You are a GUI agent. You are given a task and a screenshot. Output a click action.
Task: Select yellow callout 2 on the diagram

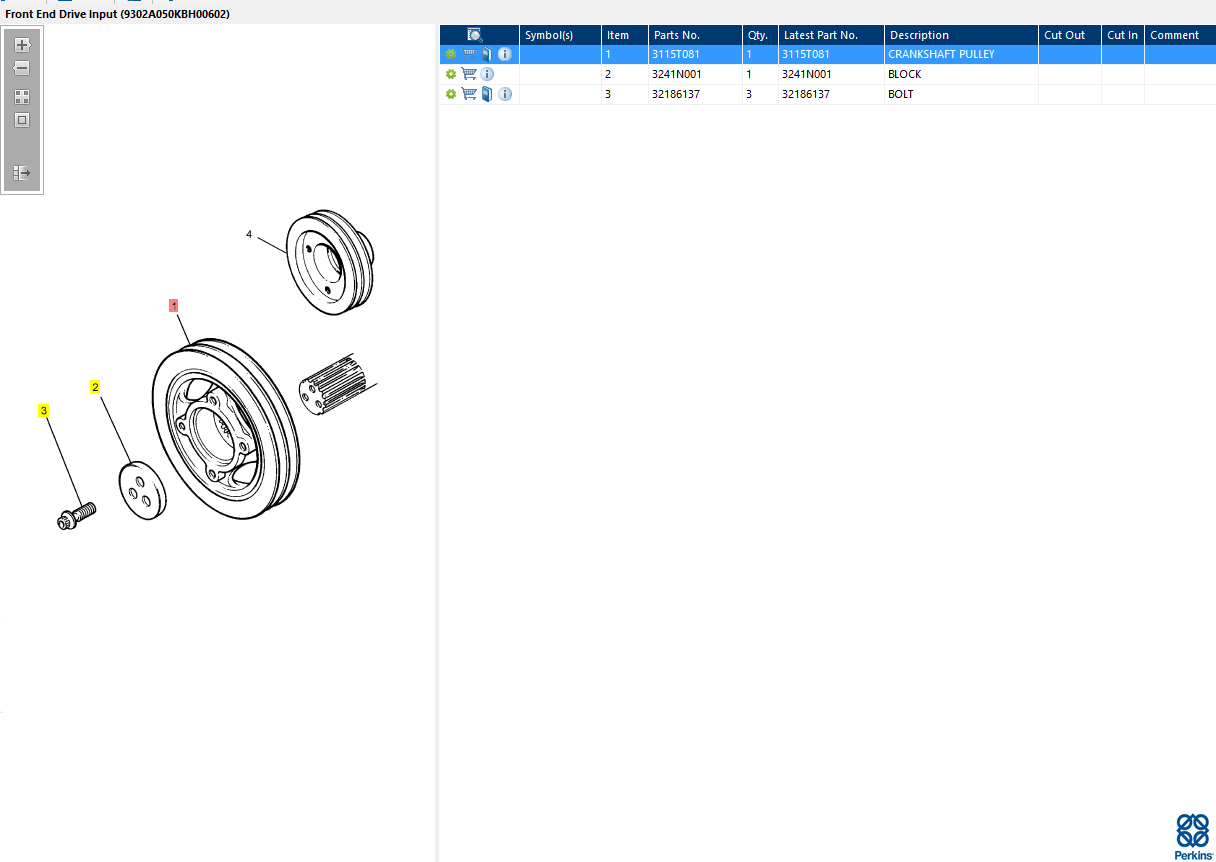(95, 387)
